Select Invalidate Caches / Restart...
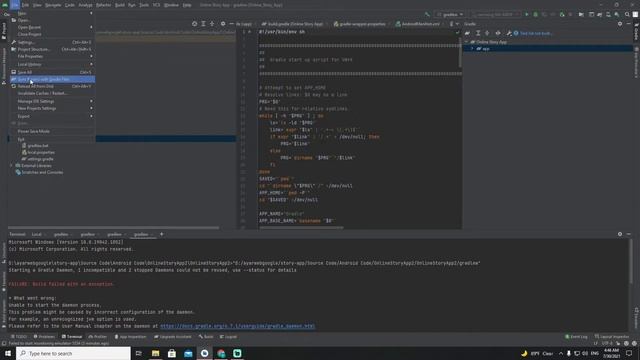The image size is (640, 360). coord(52,93)
